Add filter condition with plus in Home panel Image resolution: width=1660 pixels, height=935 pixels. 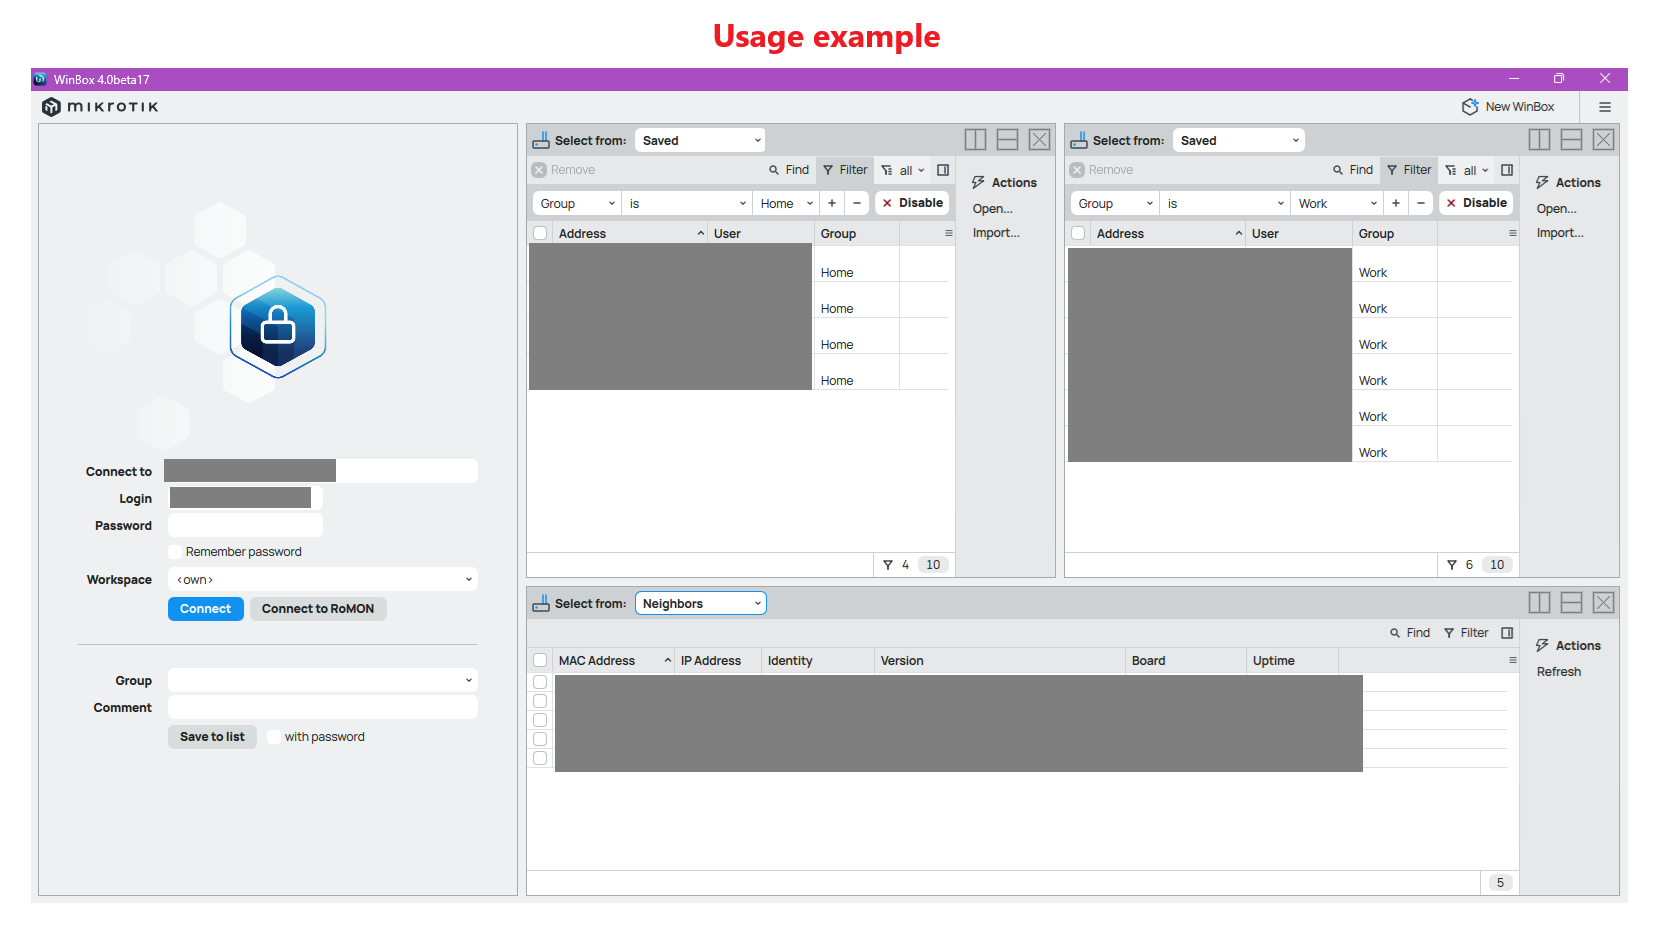pyautogui.click(x=832, y=203)
